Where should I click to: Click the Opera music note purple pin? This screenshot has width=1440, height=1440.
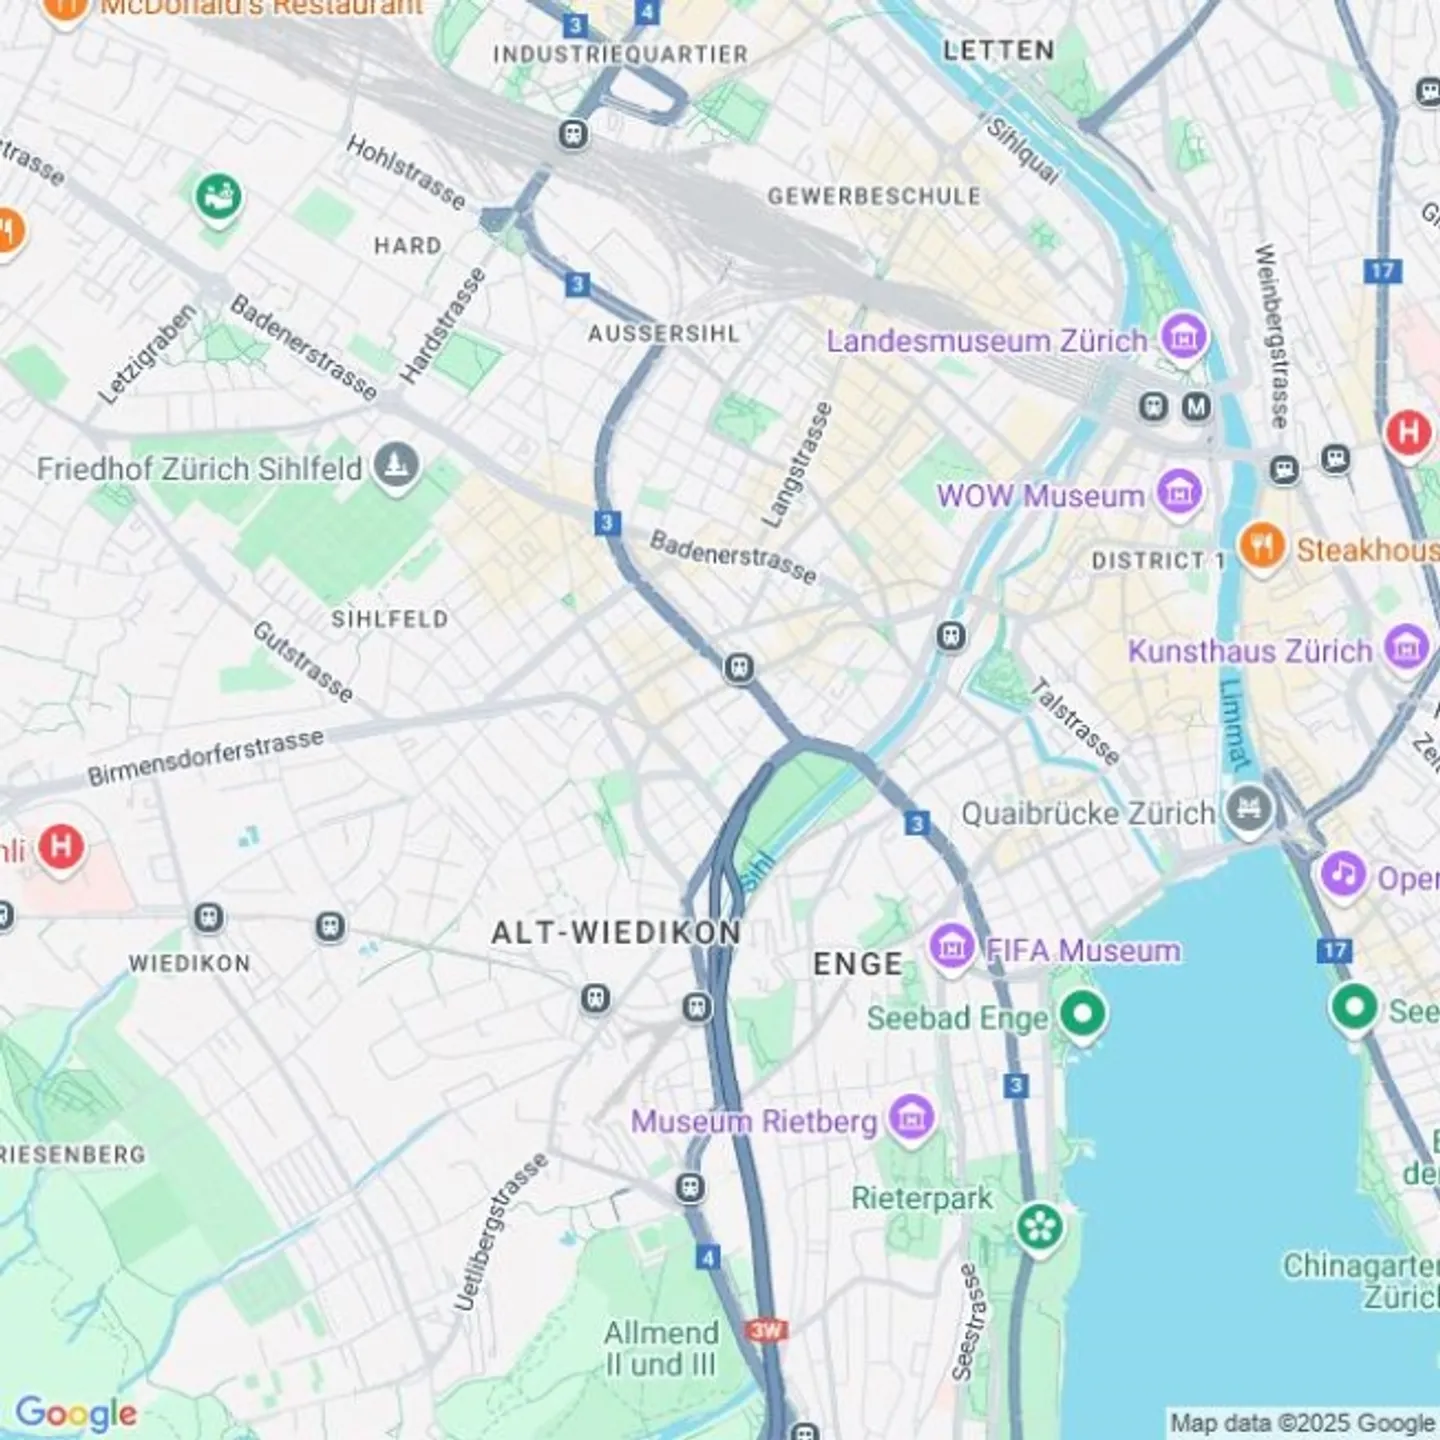click(x=1343, y=876)
